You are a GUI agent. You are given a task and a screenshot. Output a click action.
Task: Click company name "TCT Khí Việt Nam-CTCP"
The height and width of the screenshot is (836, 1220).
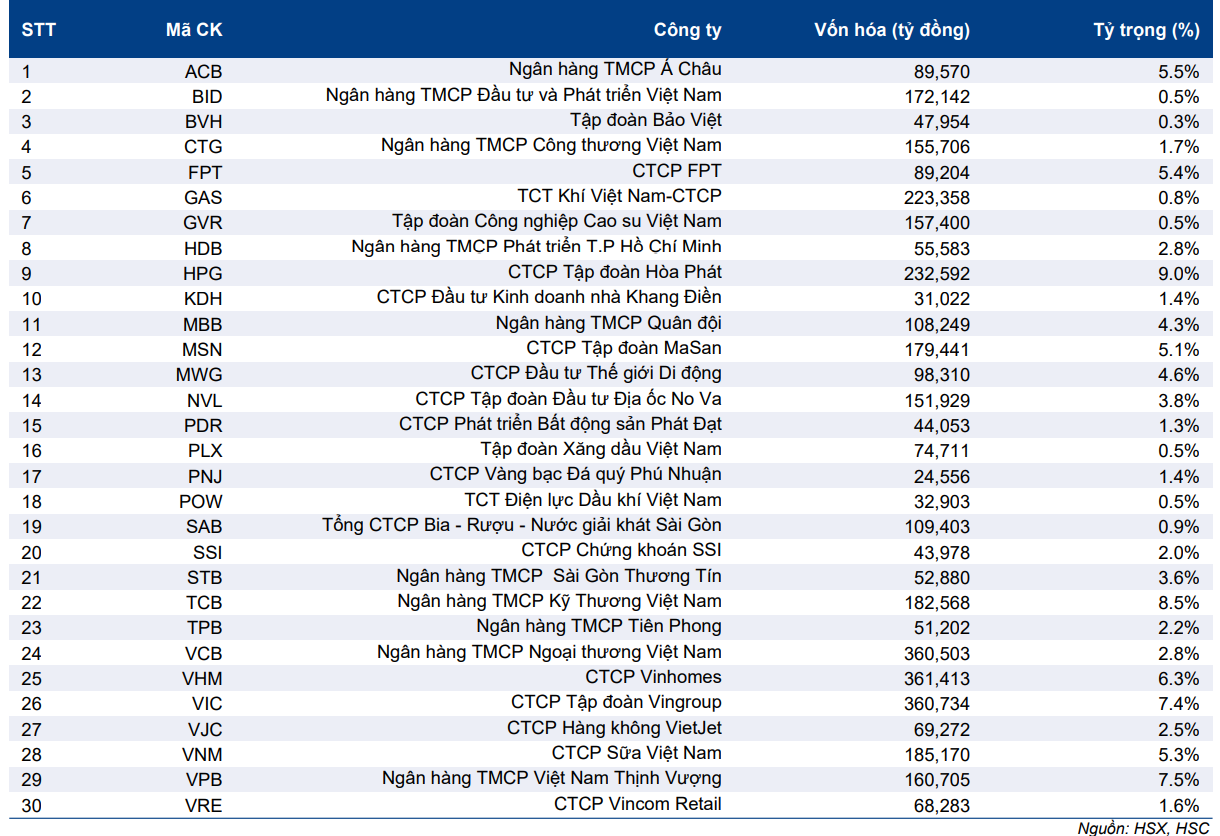[619, 196]
